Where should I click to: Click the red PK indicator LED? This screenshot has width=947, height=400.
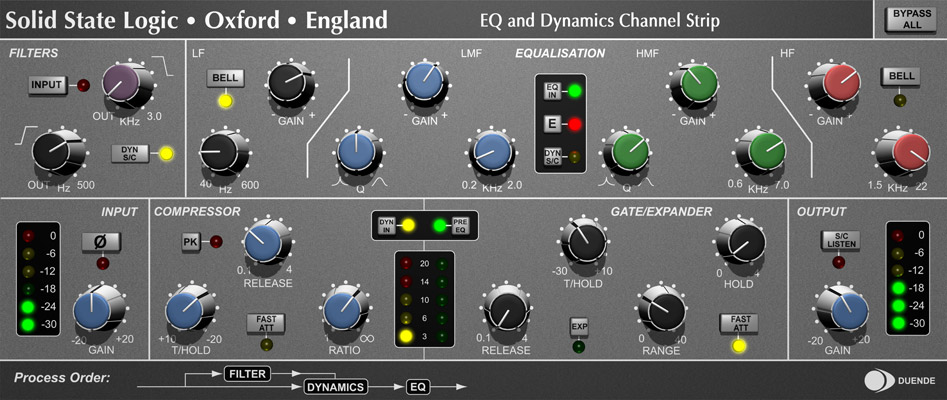pos(216,242)
